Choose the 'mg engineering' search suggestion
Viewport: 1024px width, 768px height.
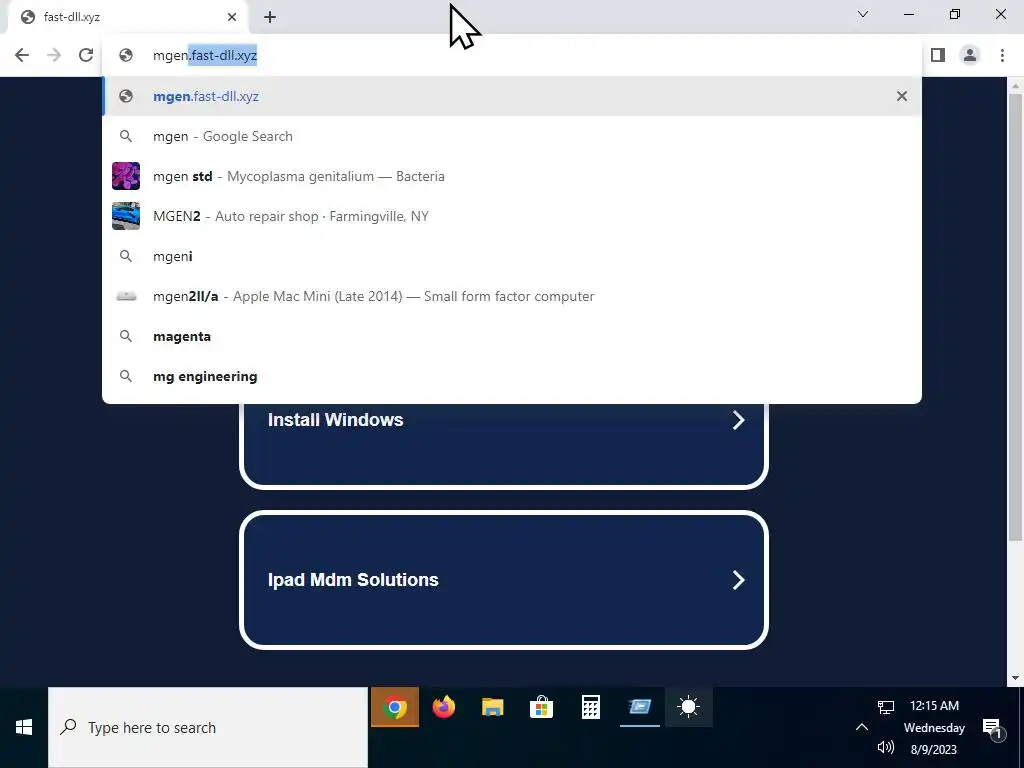[x=511, y=376]
